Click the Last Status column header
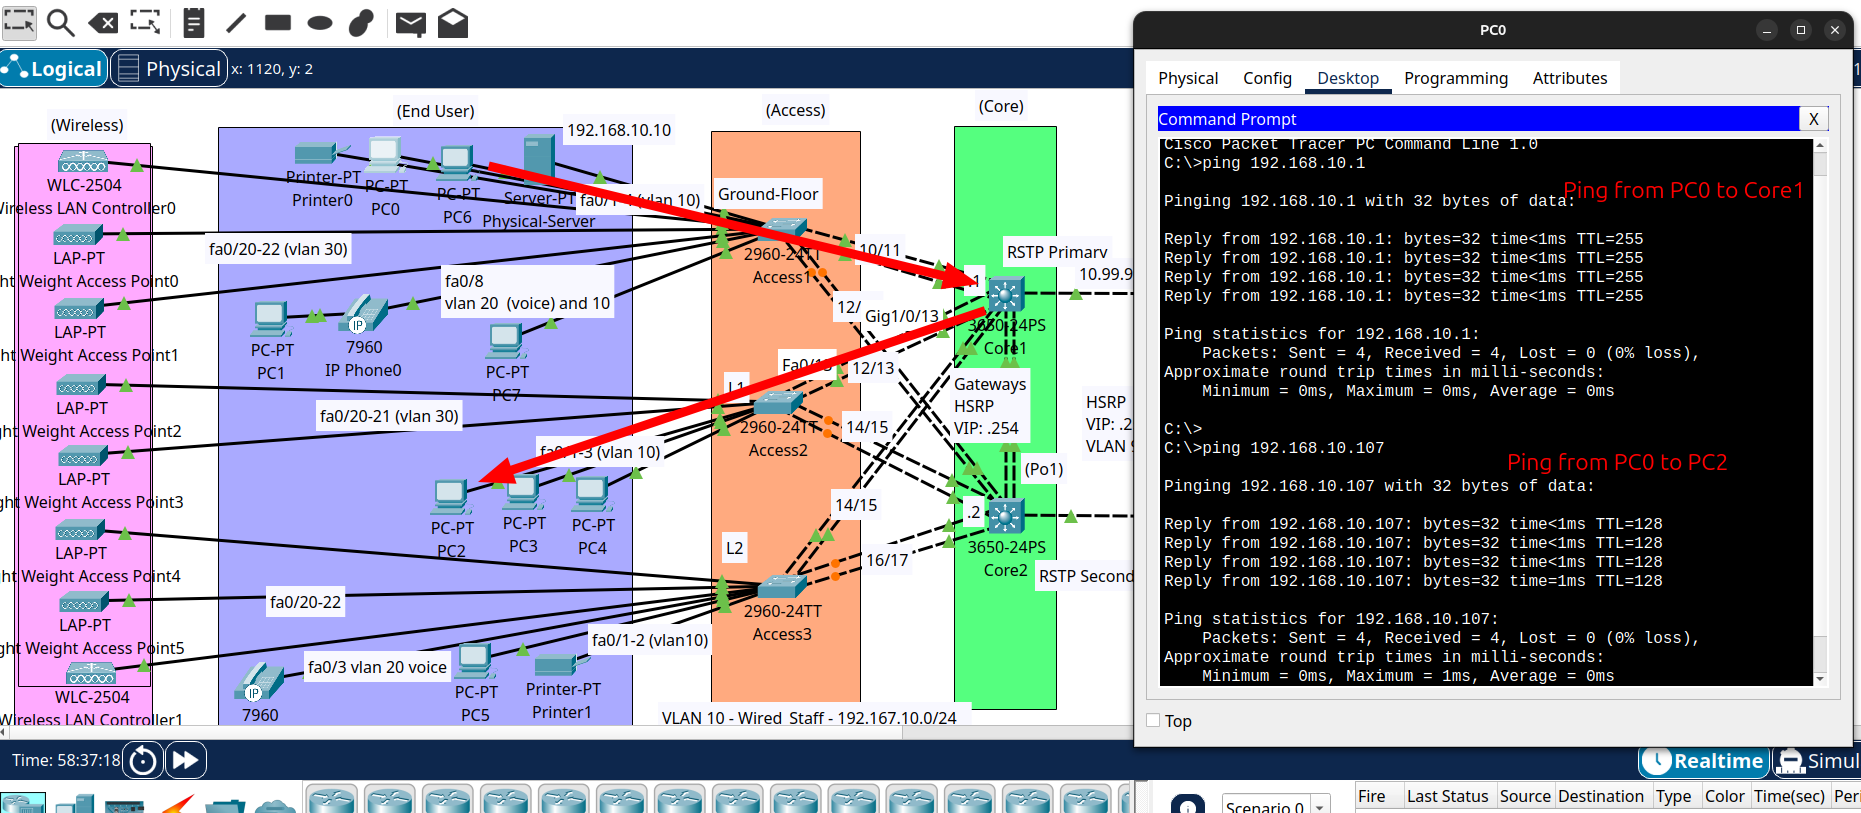The width and height of the screenshot is (1861, 813). pos(1446,796)
